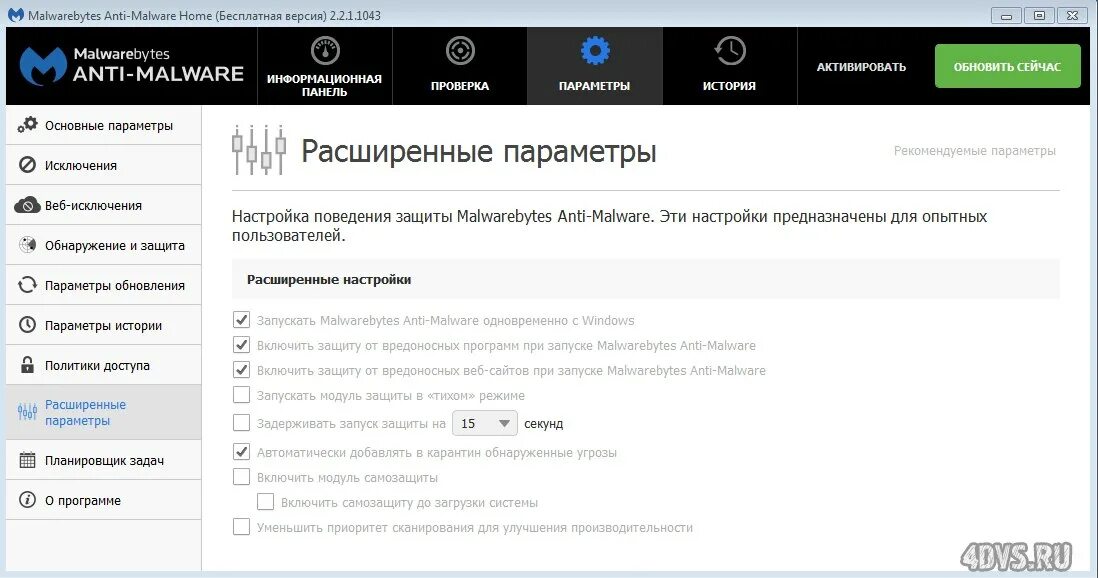Uncheck Запускать одновременно с Windows

241,319
